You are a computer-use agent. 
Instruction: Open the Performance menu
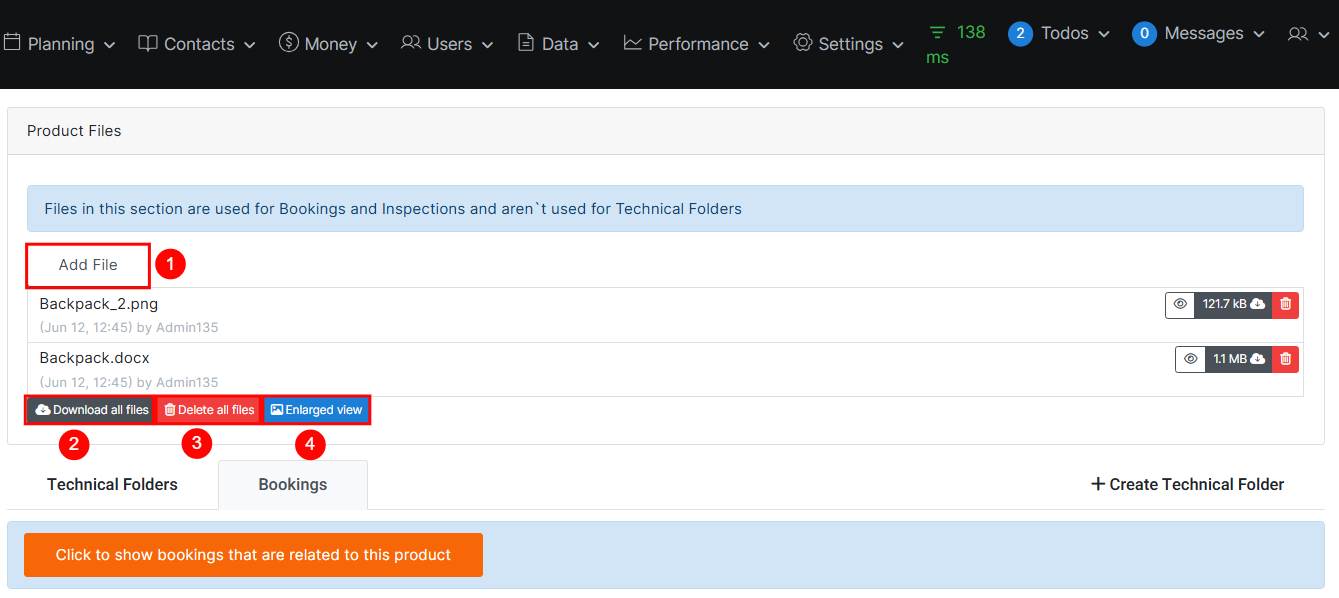[696, 44]
